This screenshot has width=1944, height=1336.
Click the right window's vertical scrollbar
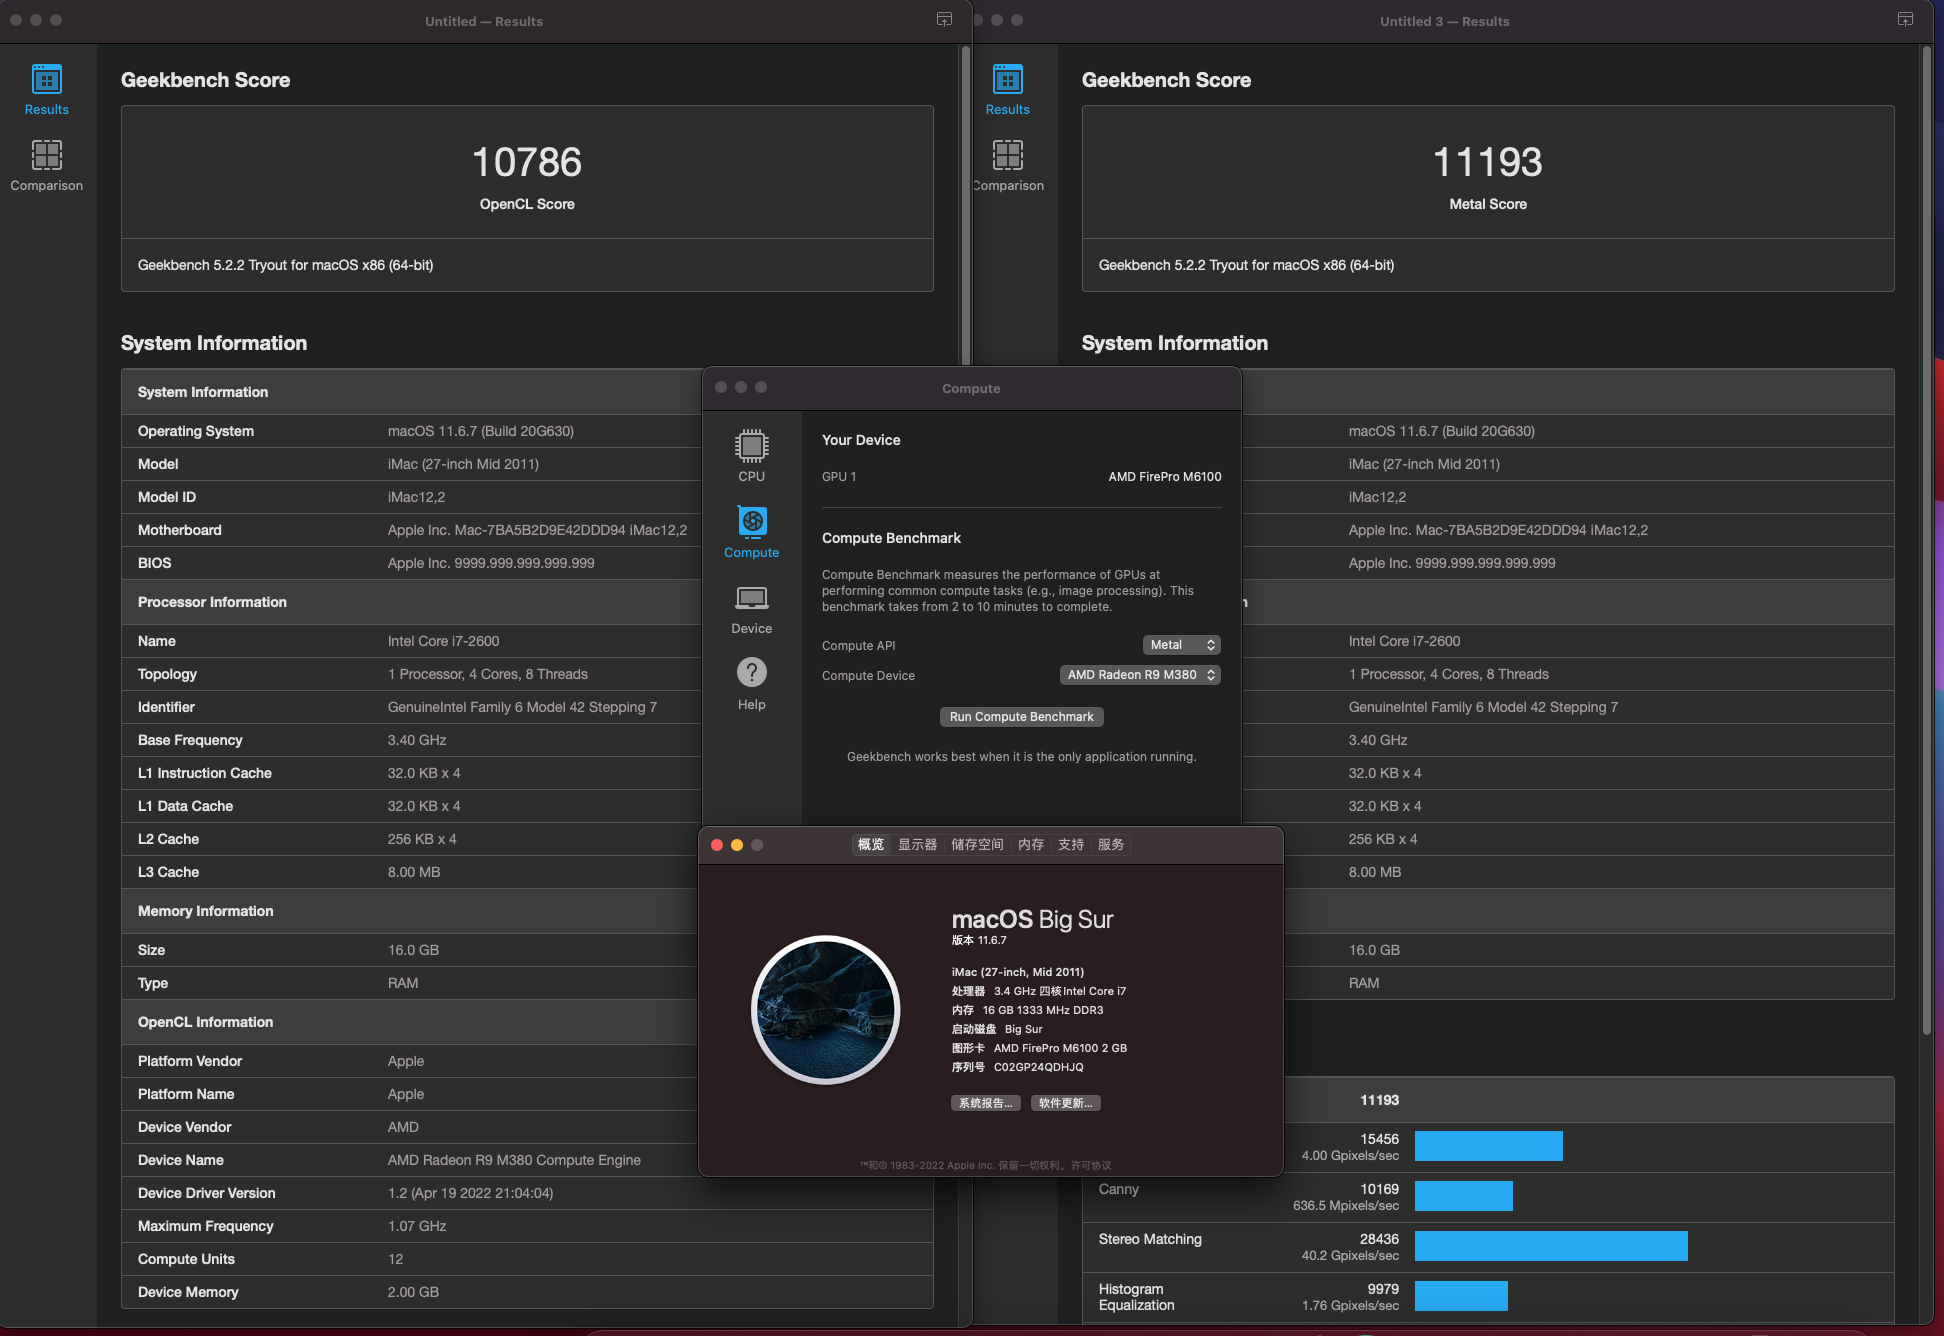point(1926,540)
